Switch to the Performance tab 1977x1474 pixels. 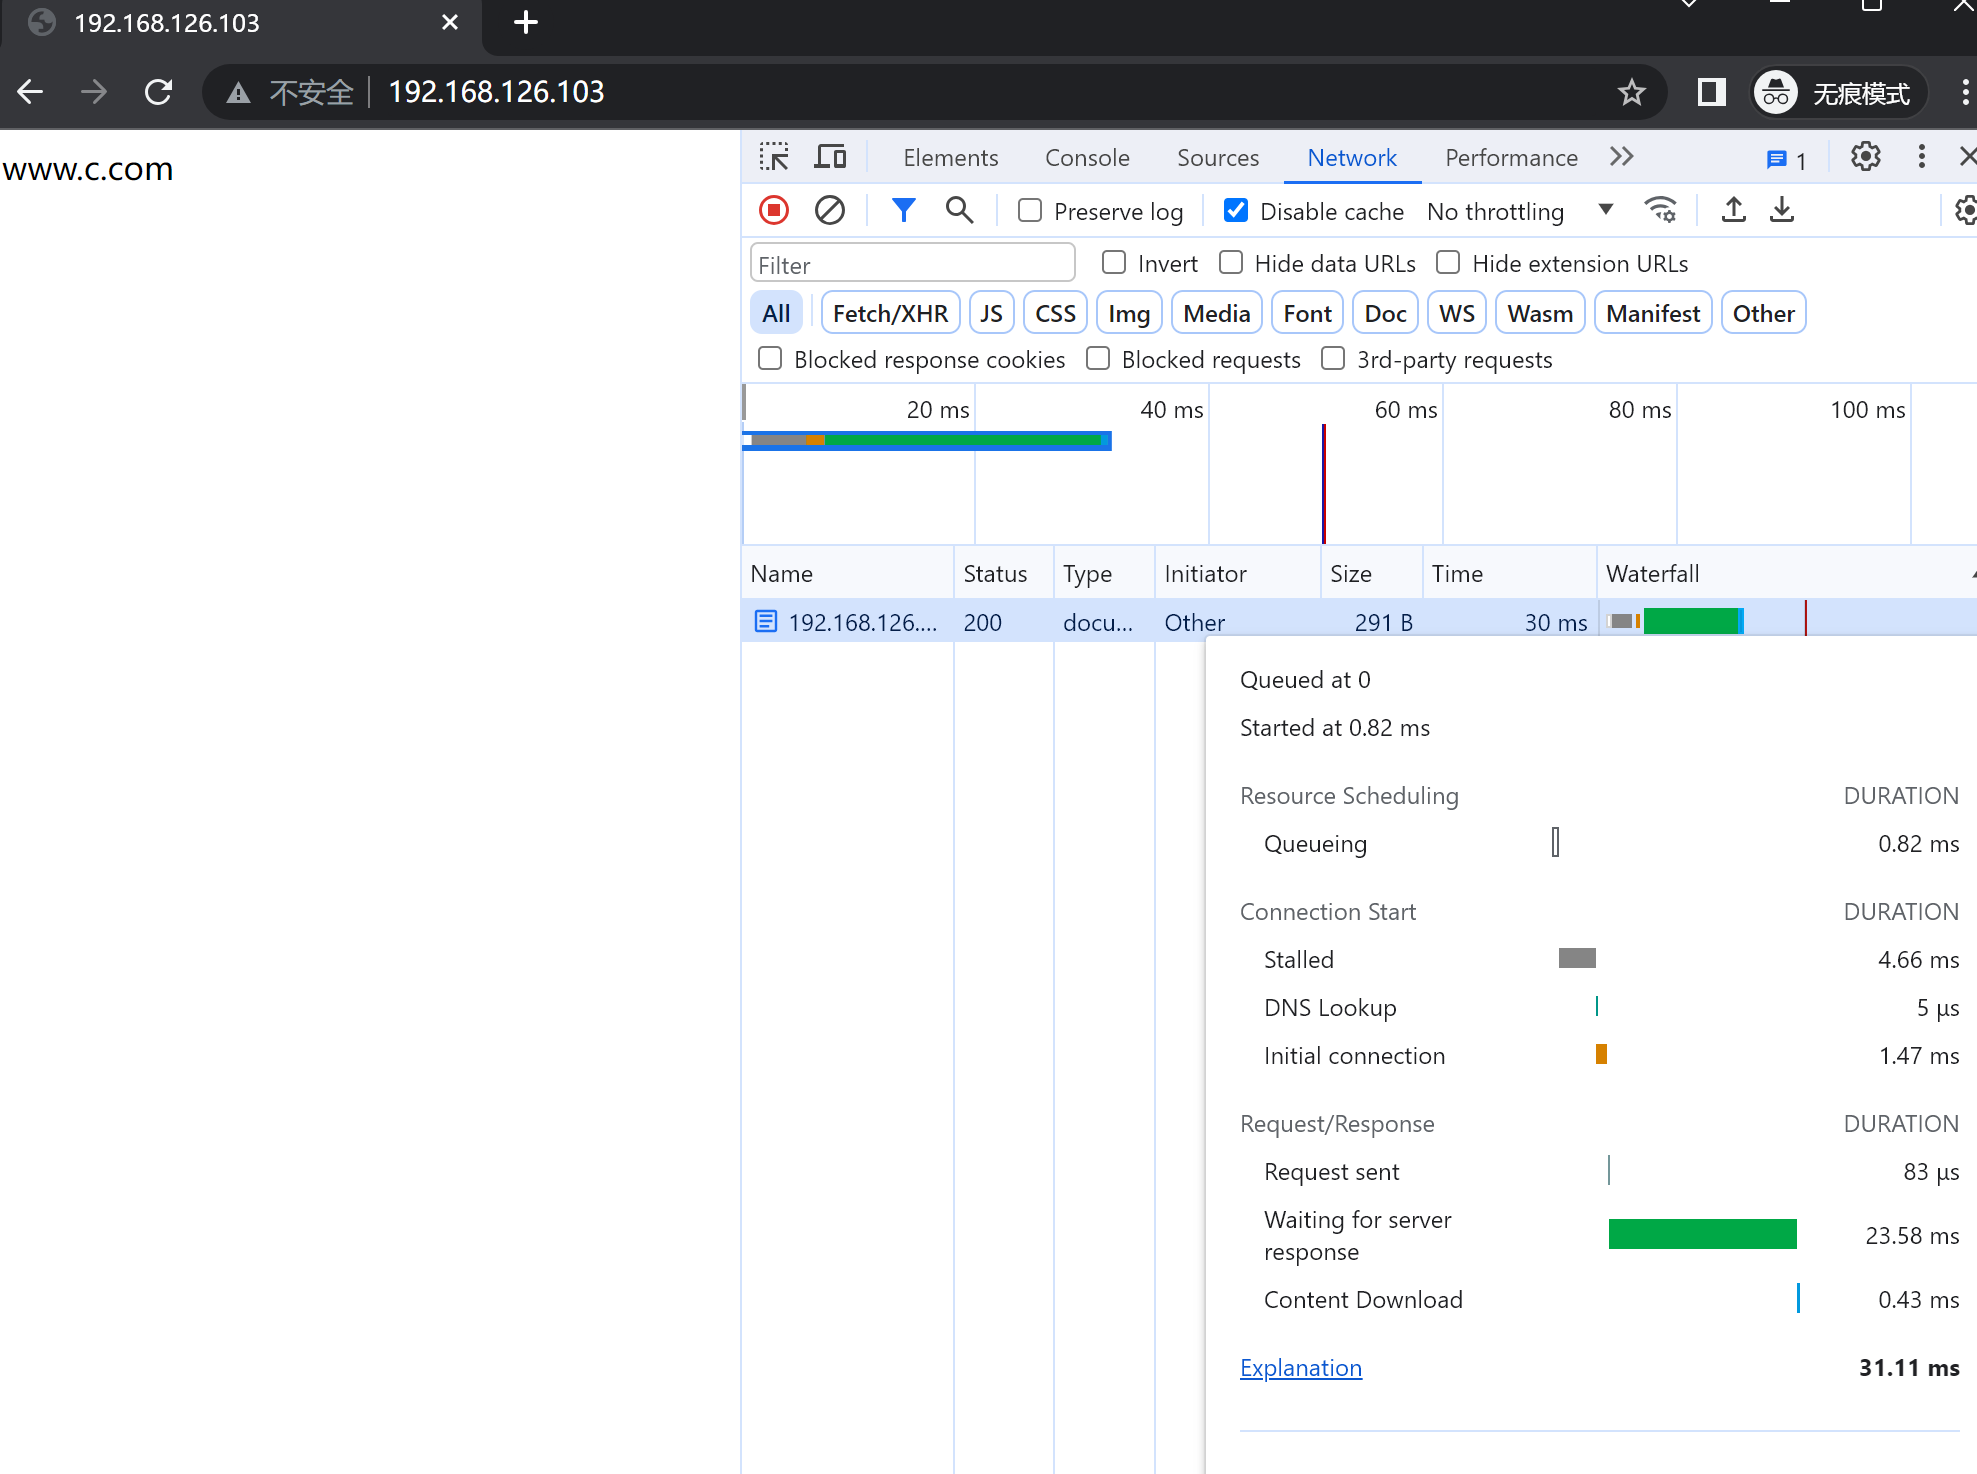[1511, 156]
